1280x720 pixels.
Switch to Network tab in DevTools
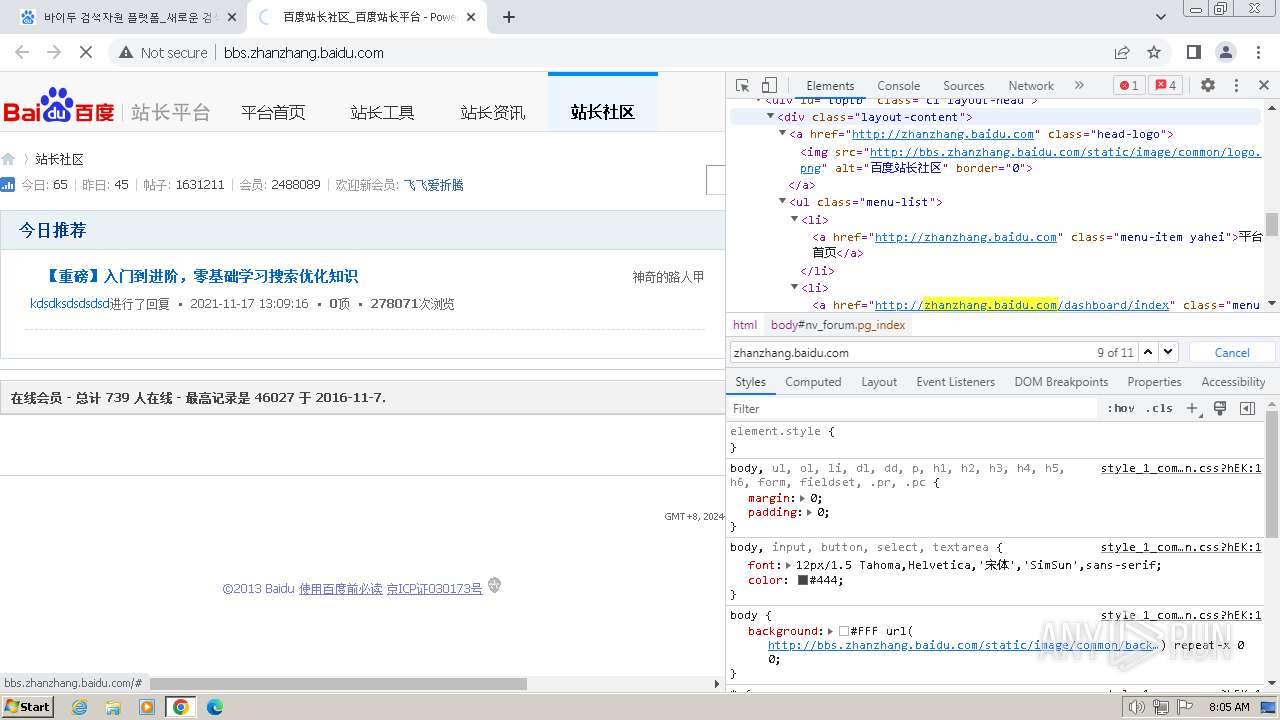[1030, 86]
